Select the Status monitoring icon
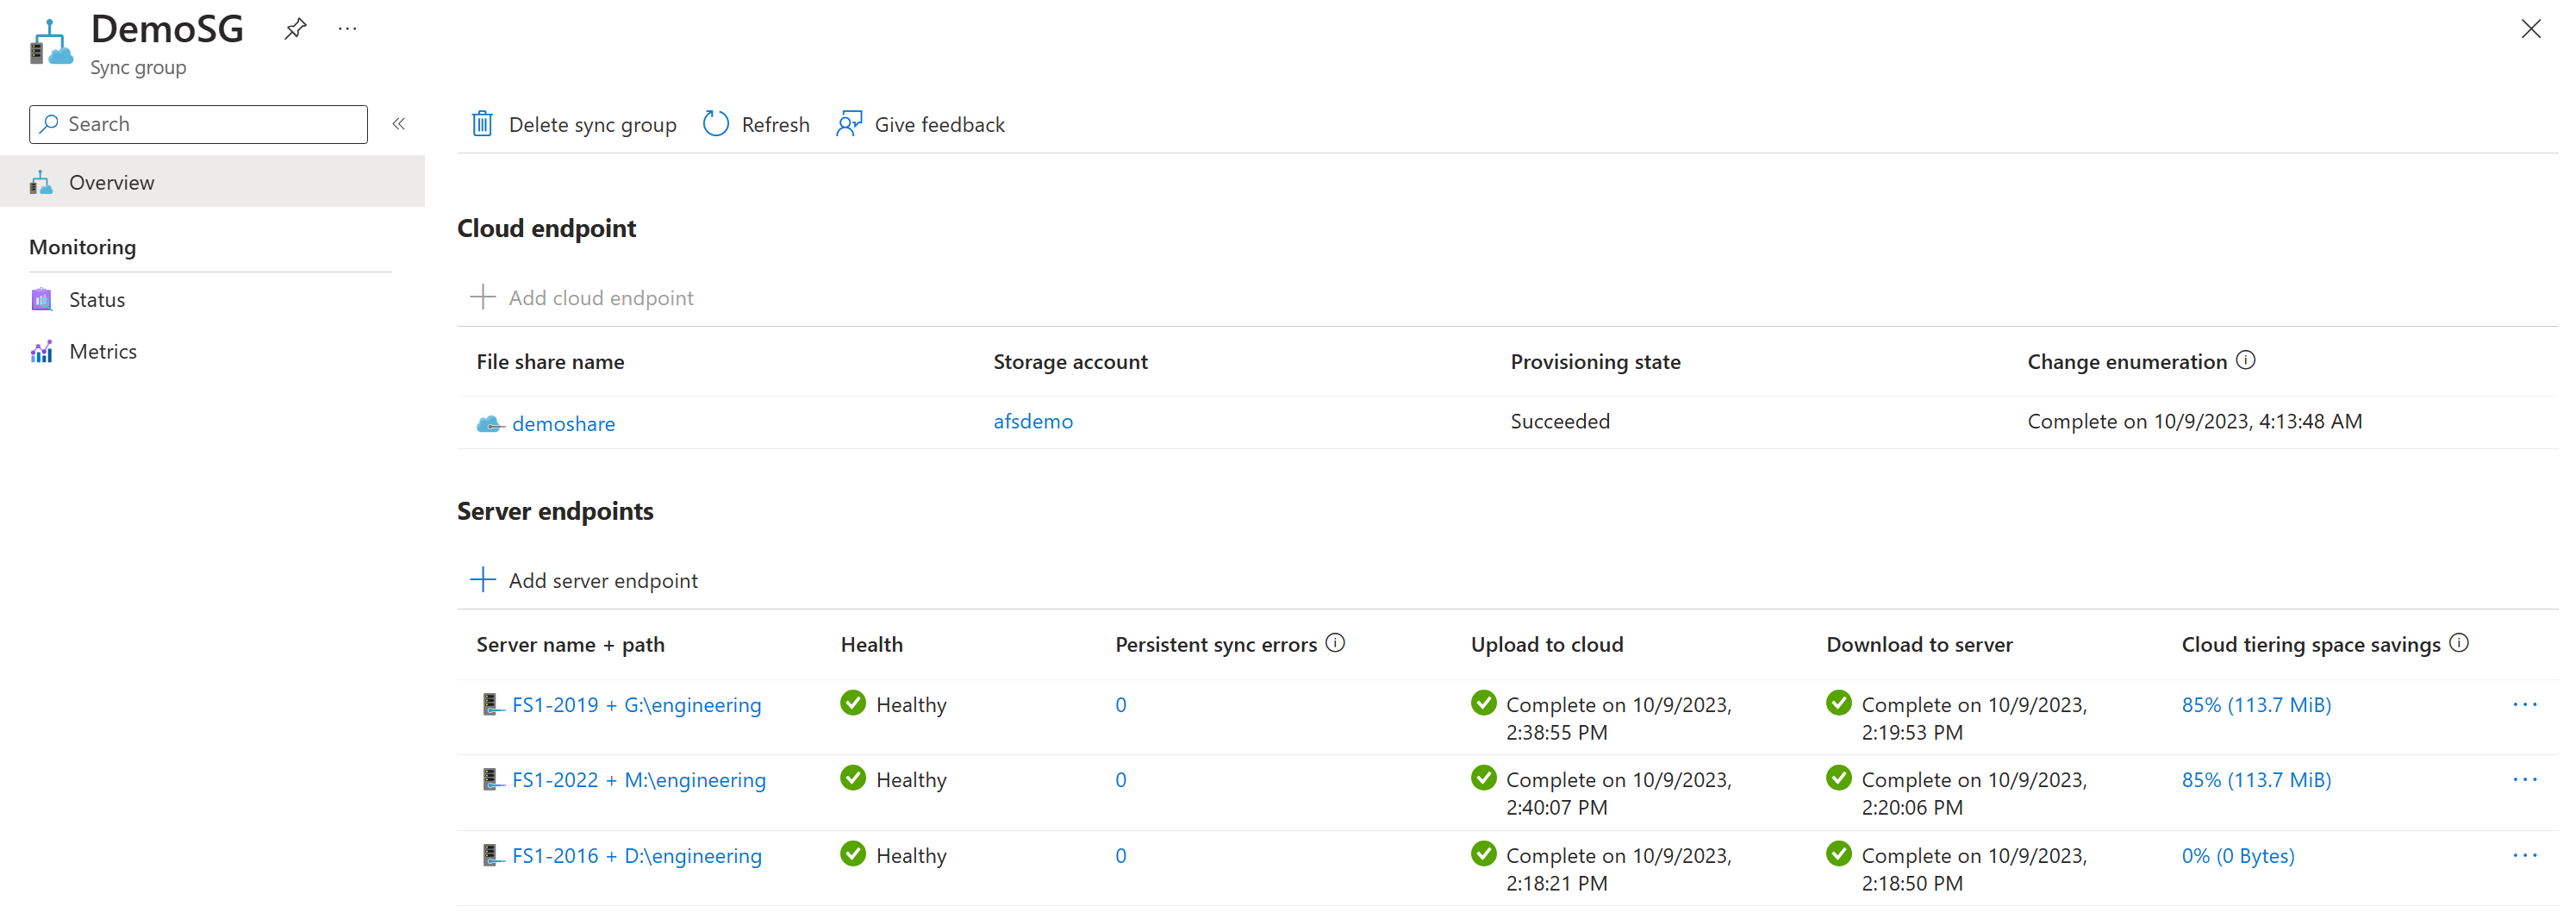Image resolution: width=2576 pixels, height=919 pixels. [41, 298]
